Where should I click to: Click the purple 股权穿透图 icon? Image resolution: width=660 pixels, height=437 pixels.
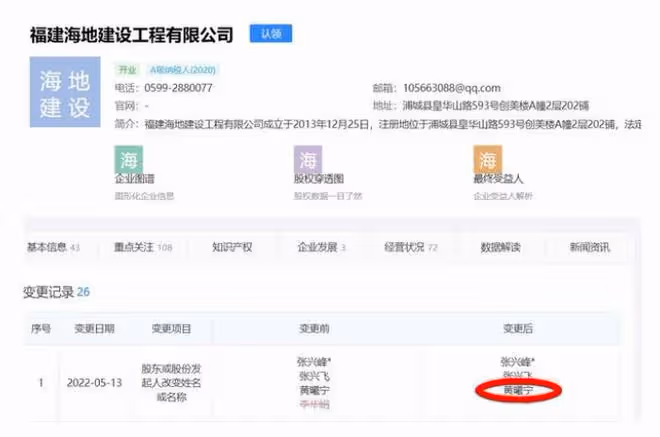[308, 160]
